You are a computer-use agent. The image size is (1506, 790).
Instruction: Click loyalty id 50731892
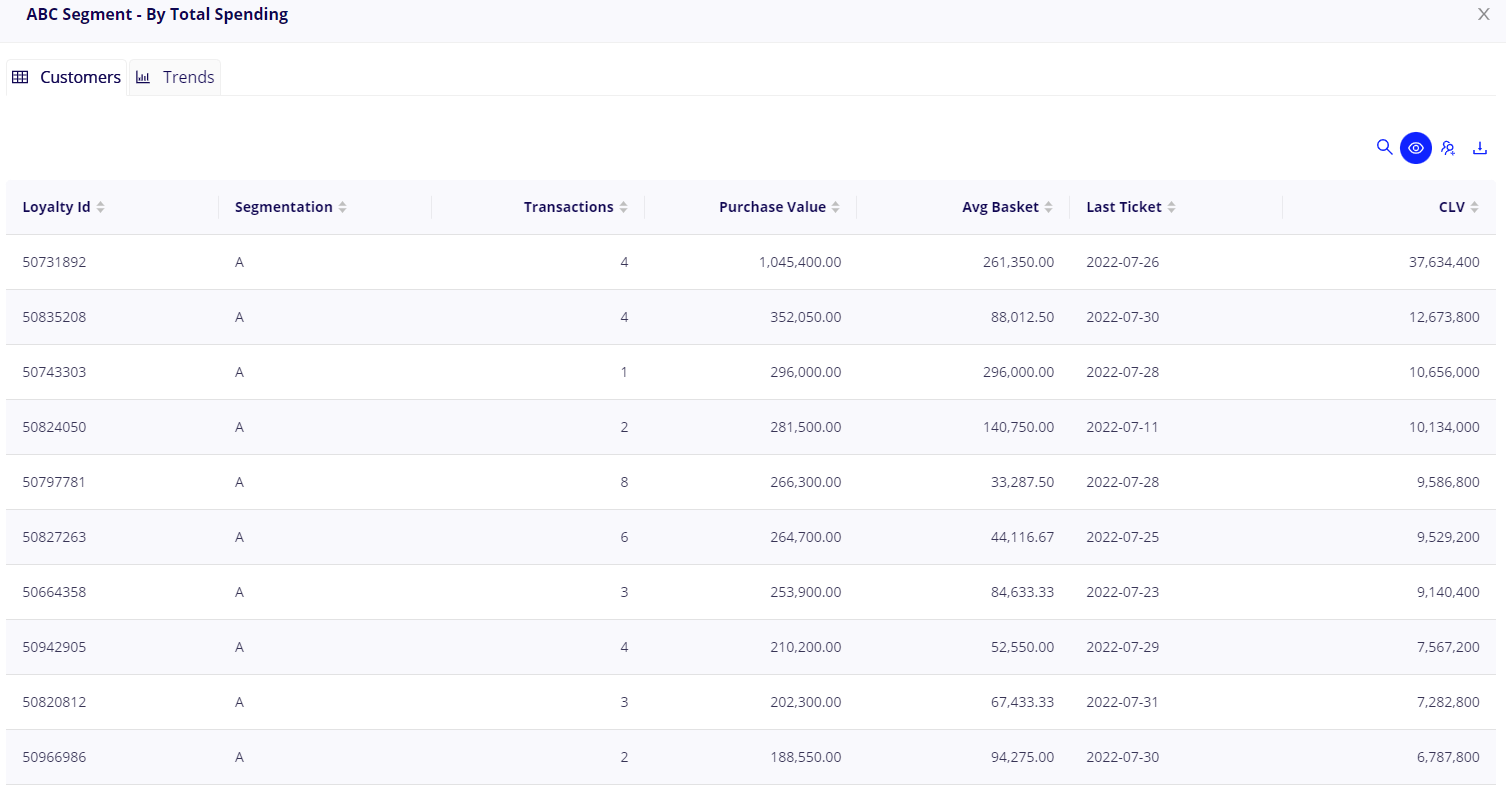pyautogui.click(x=54, y=262)
